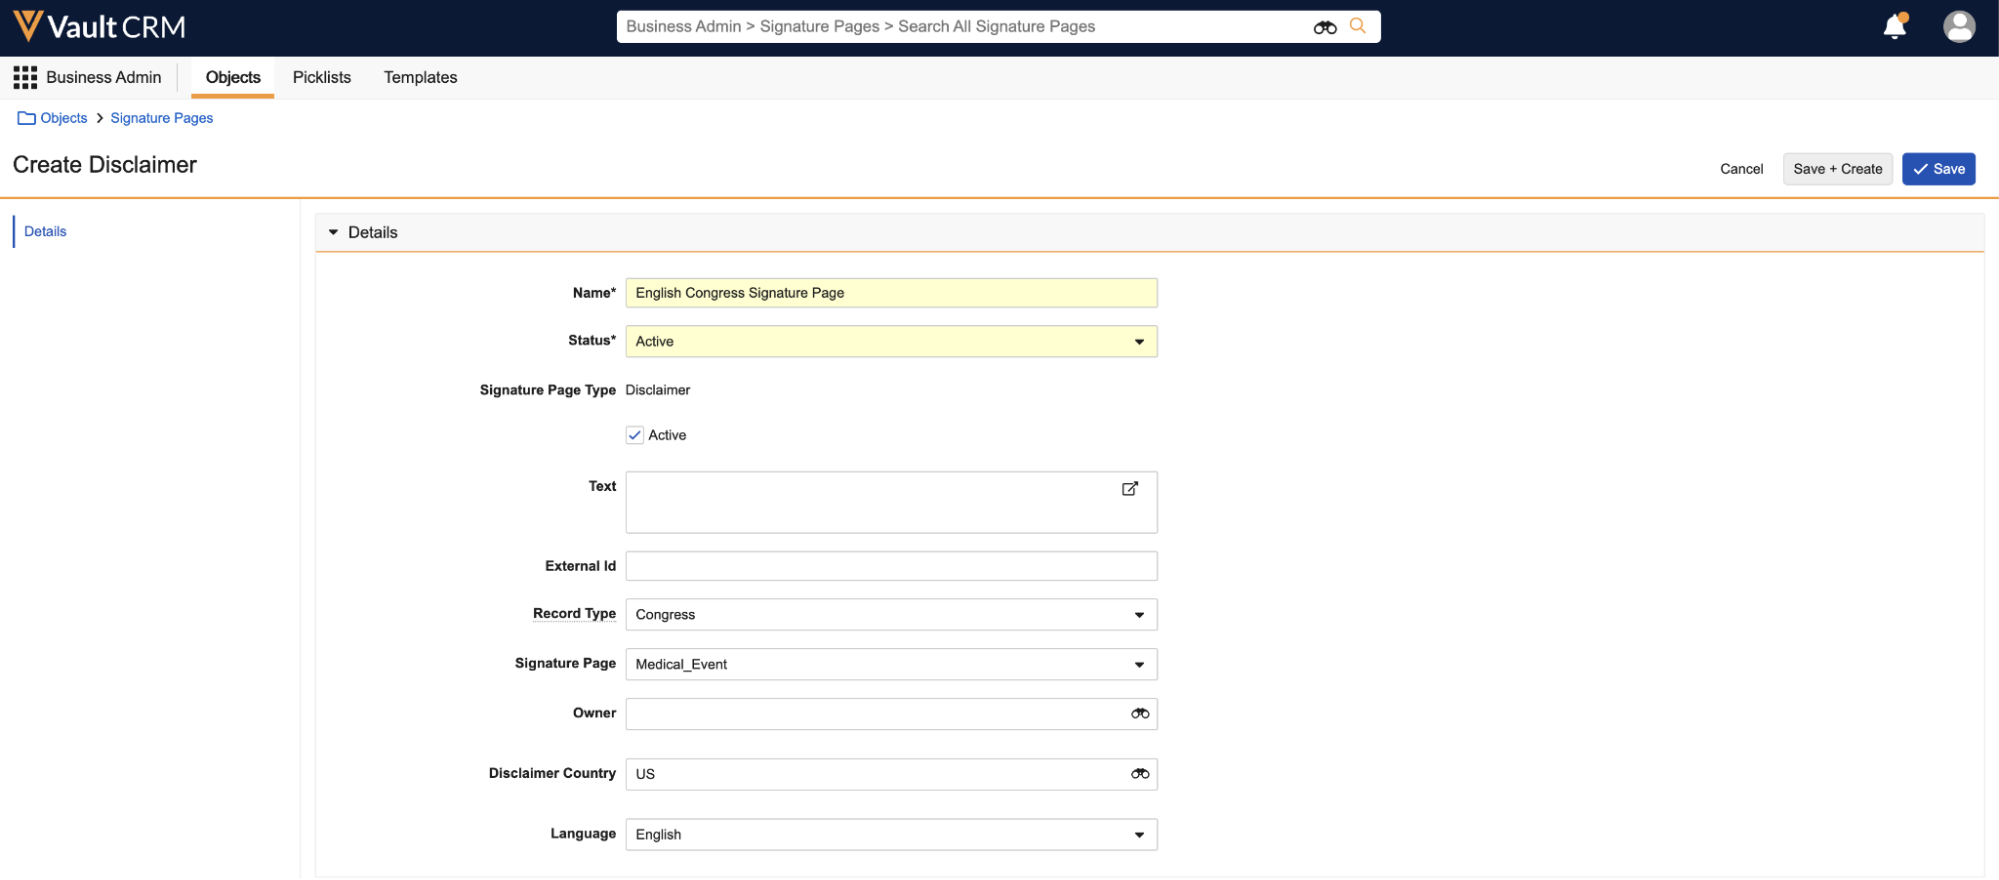This screenshot has width=1999, height=880.
Task: Click into the External Id field
Action: tap(890, 566)
